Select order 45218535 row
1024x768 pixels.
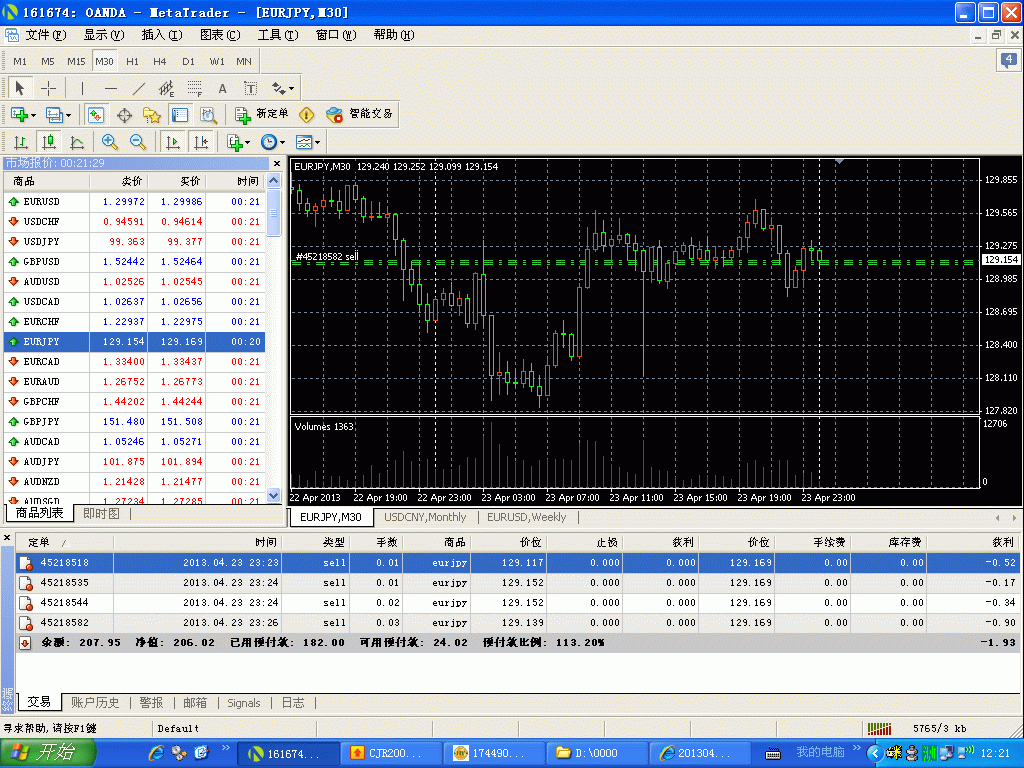pyautogui.click(x=518, y=583)
